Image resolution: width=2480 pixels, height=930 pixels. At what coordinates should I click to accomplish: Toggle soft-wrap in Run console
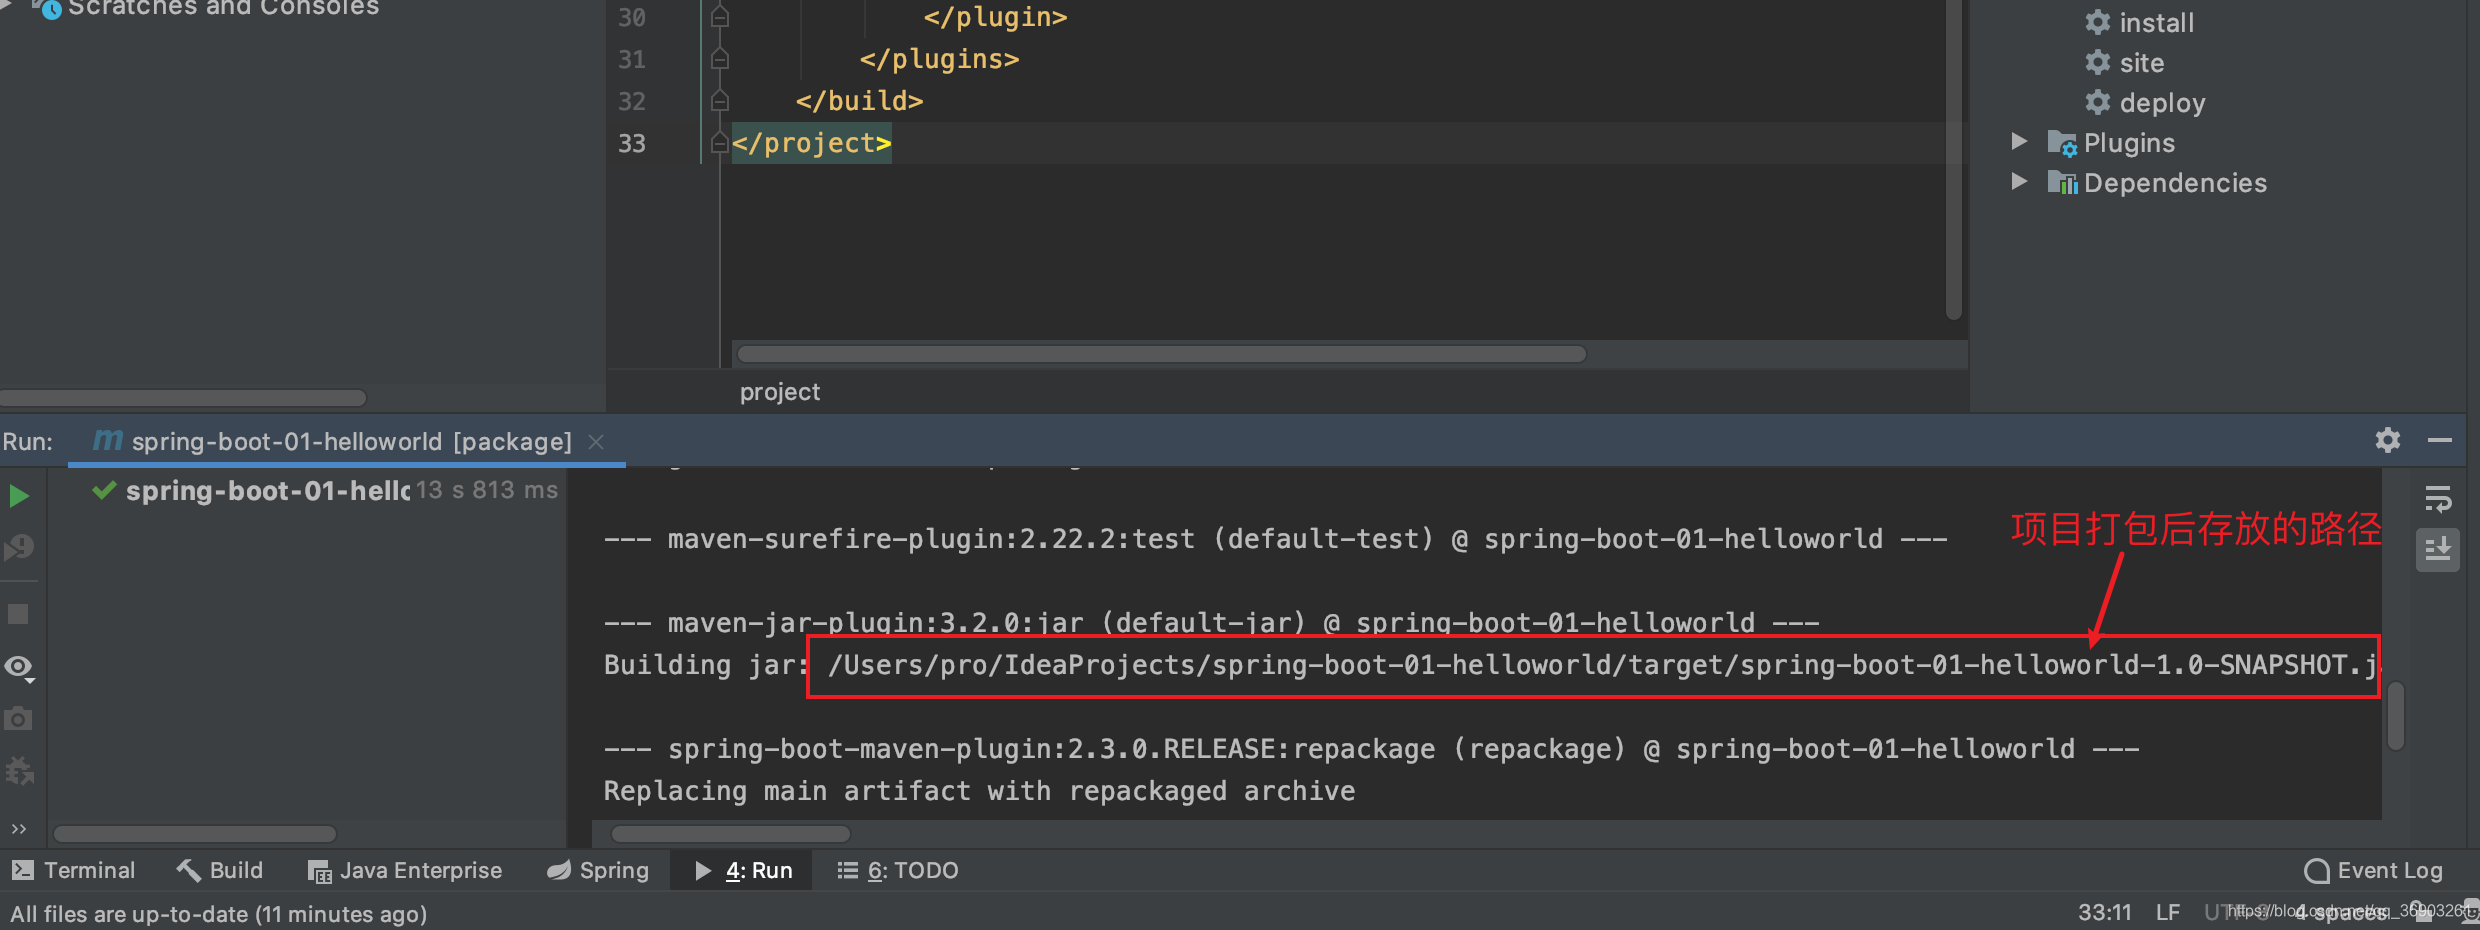(x=2438, y=498)
